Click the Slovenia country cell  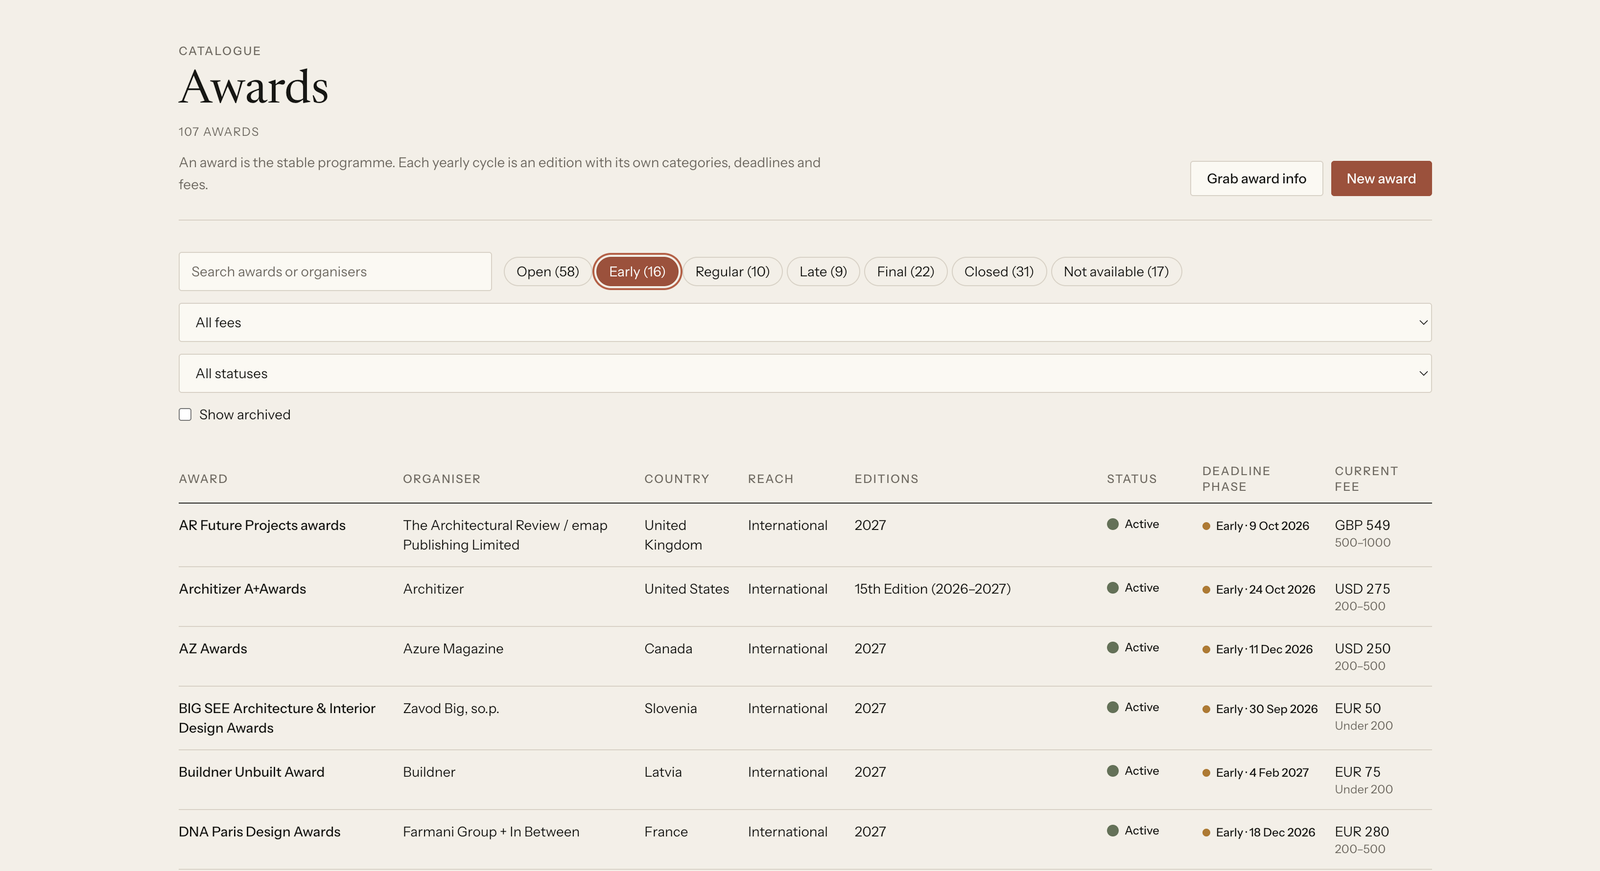tap(670, 708)
